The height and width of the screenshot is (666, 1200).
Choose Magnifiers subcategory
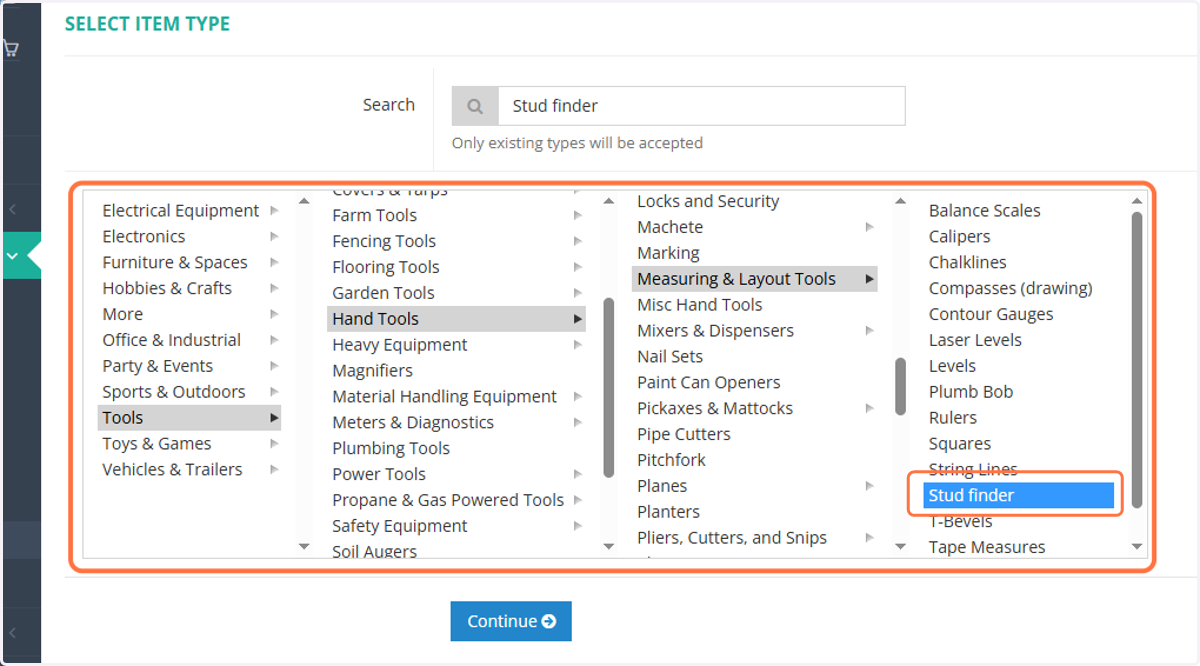(373, 371)
